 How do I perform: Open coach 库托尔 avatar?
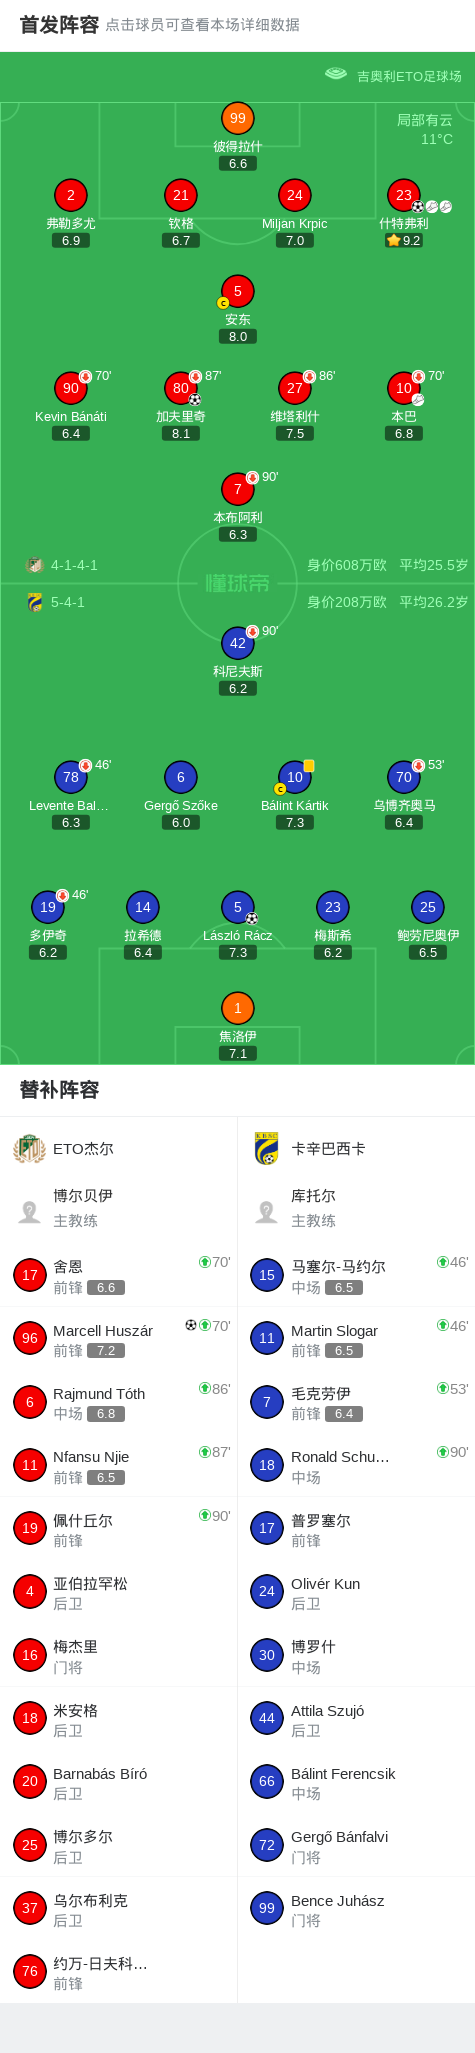pos(266,1212)
